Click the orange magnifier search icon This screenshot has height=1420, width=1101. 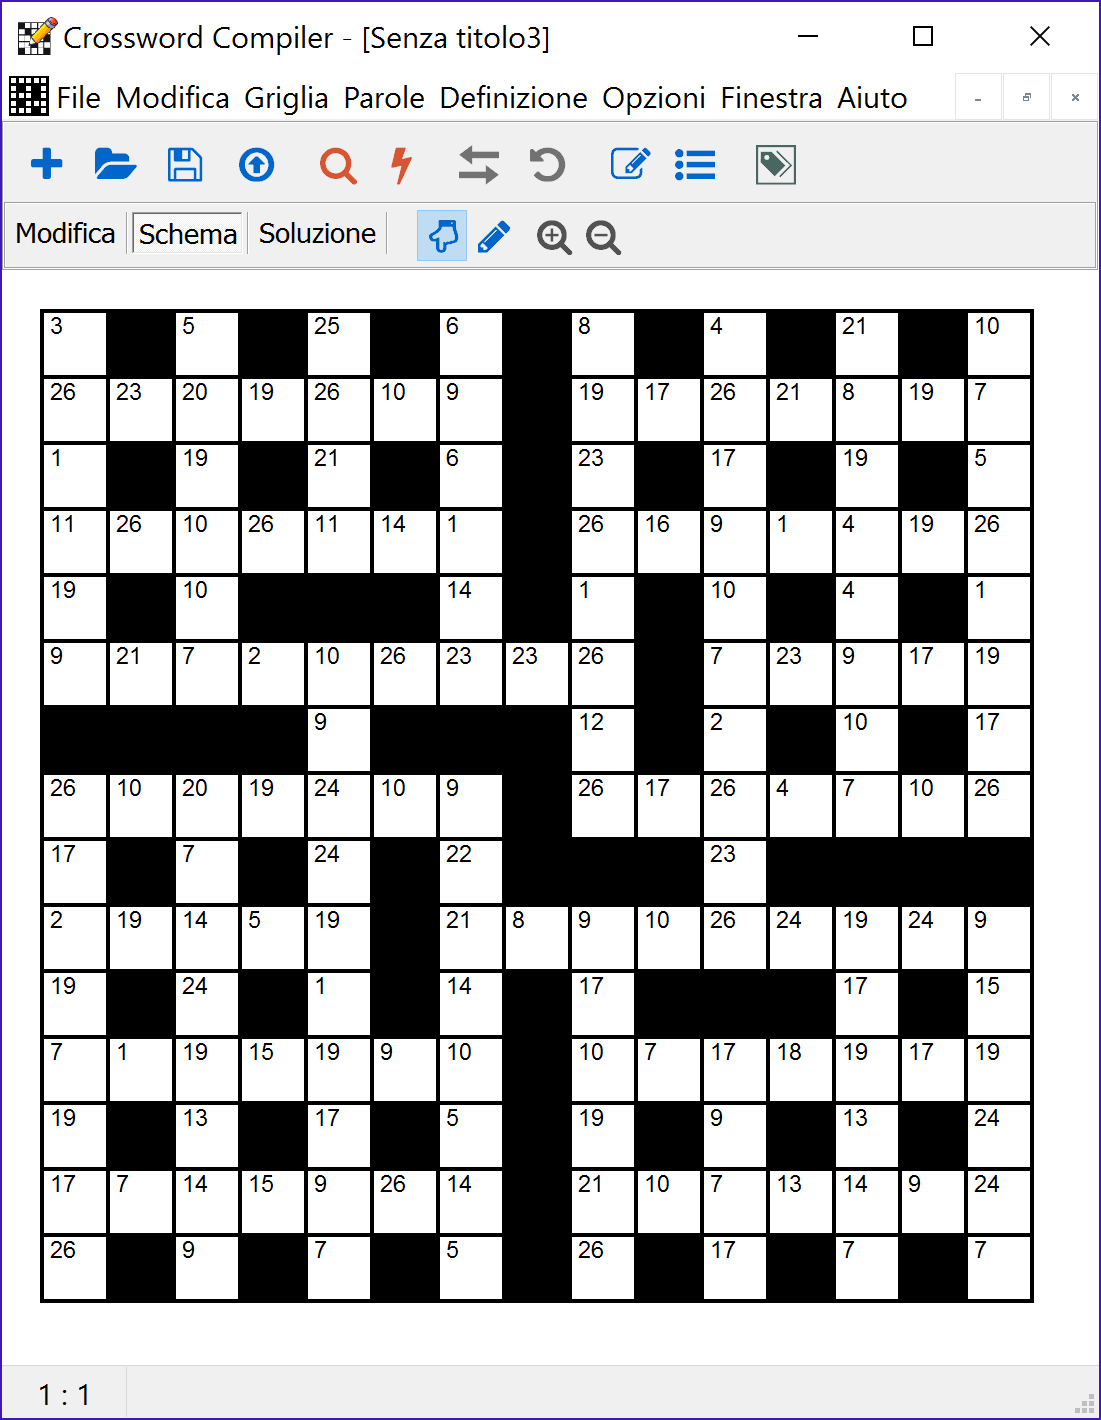coord(338,165)
